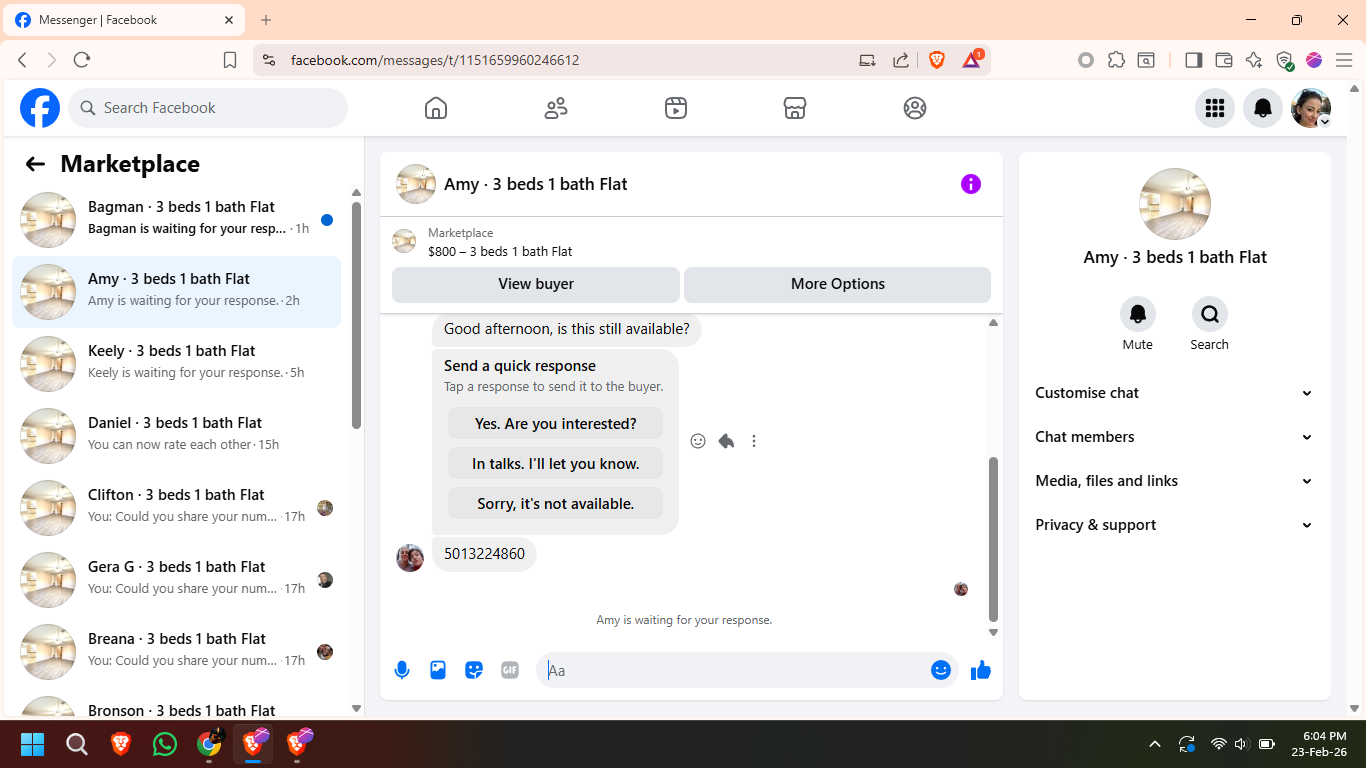Open Facebook notifications bell
1366x768 pixels.
[x=1263, y=108]
